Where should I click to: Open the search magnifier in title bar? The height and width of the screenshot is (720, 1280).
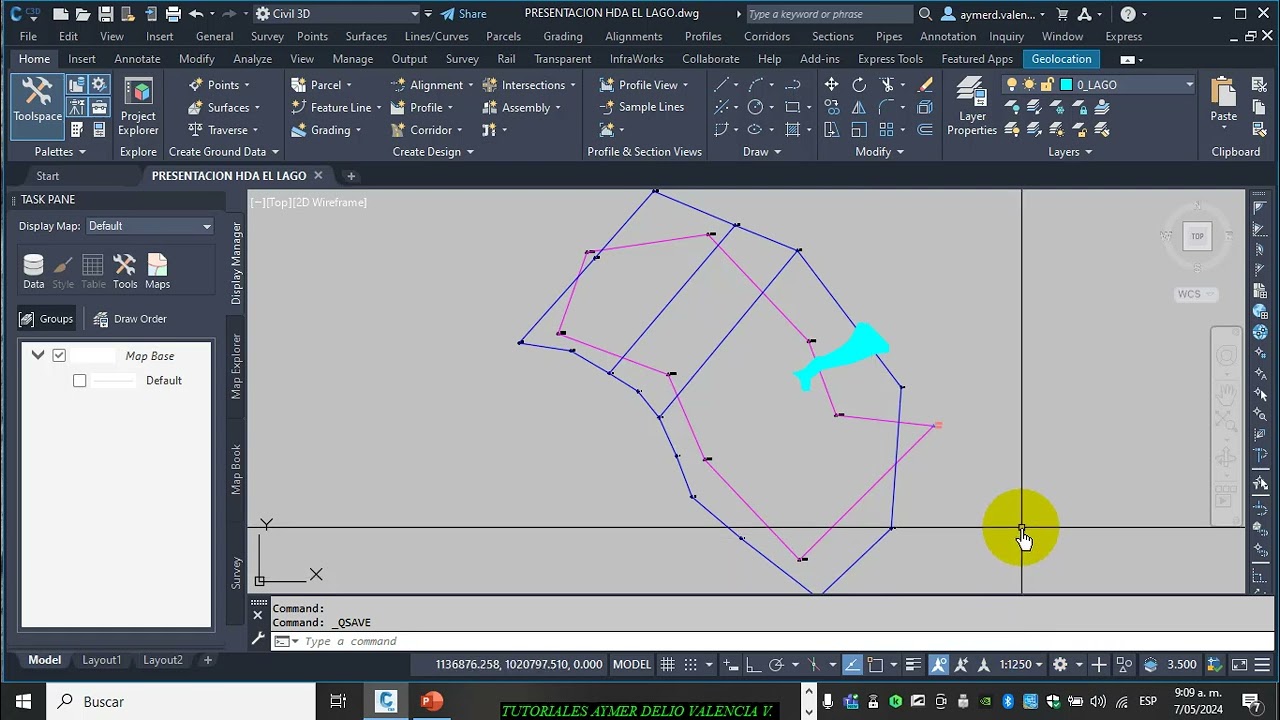click(x=925, y=14)
